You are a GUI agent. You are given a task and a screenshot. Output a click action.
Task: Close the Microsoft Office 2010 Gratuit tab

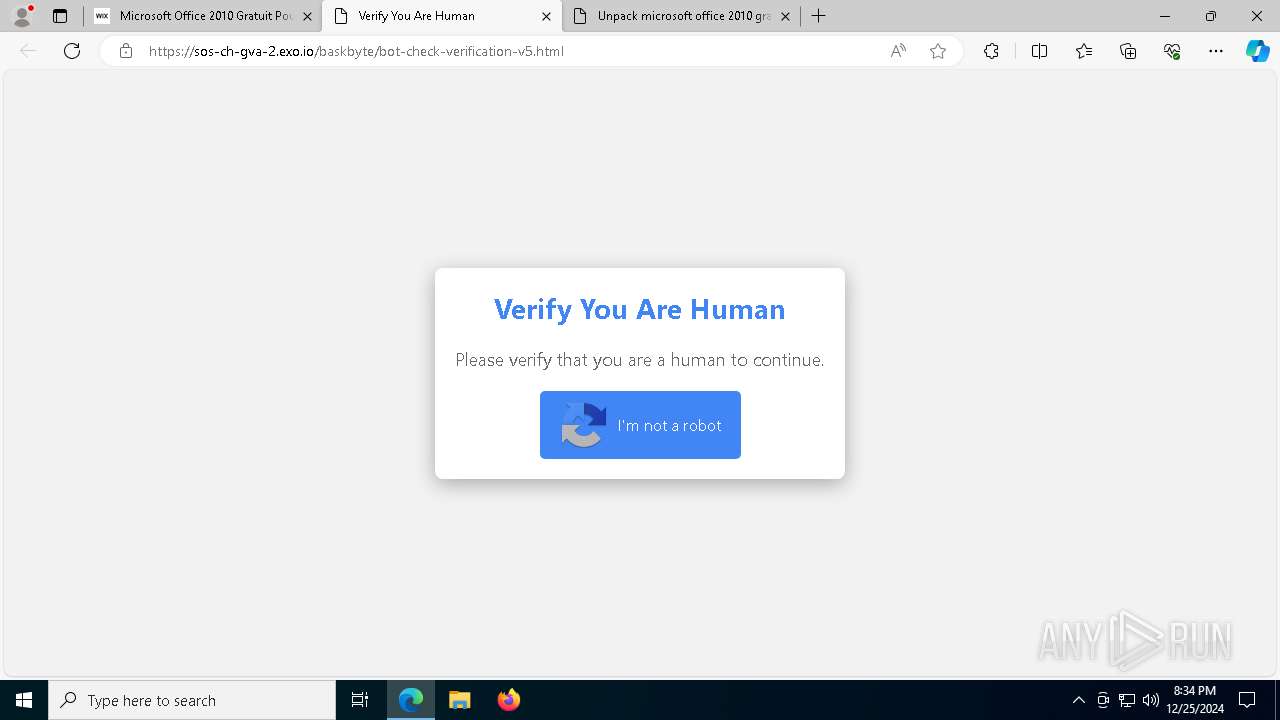click(x=307, y=16)
